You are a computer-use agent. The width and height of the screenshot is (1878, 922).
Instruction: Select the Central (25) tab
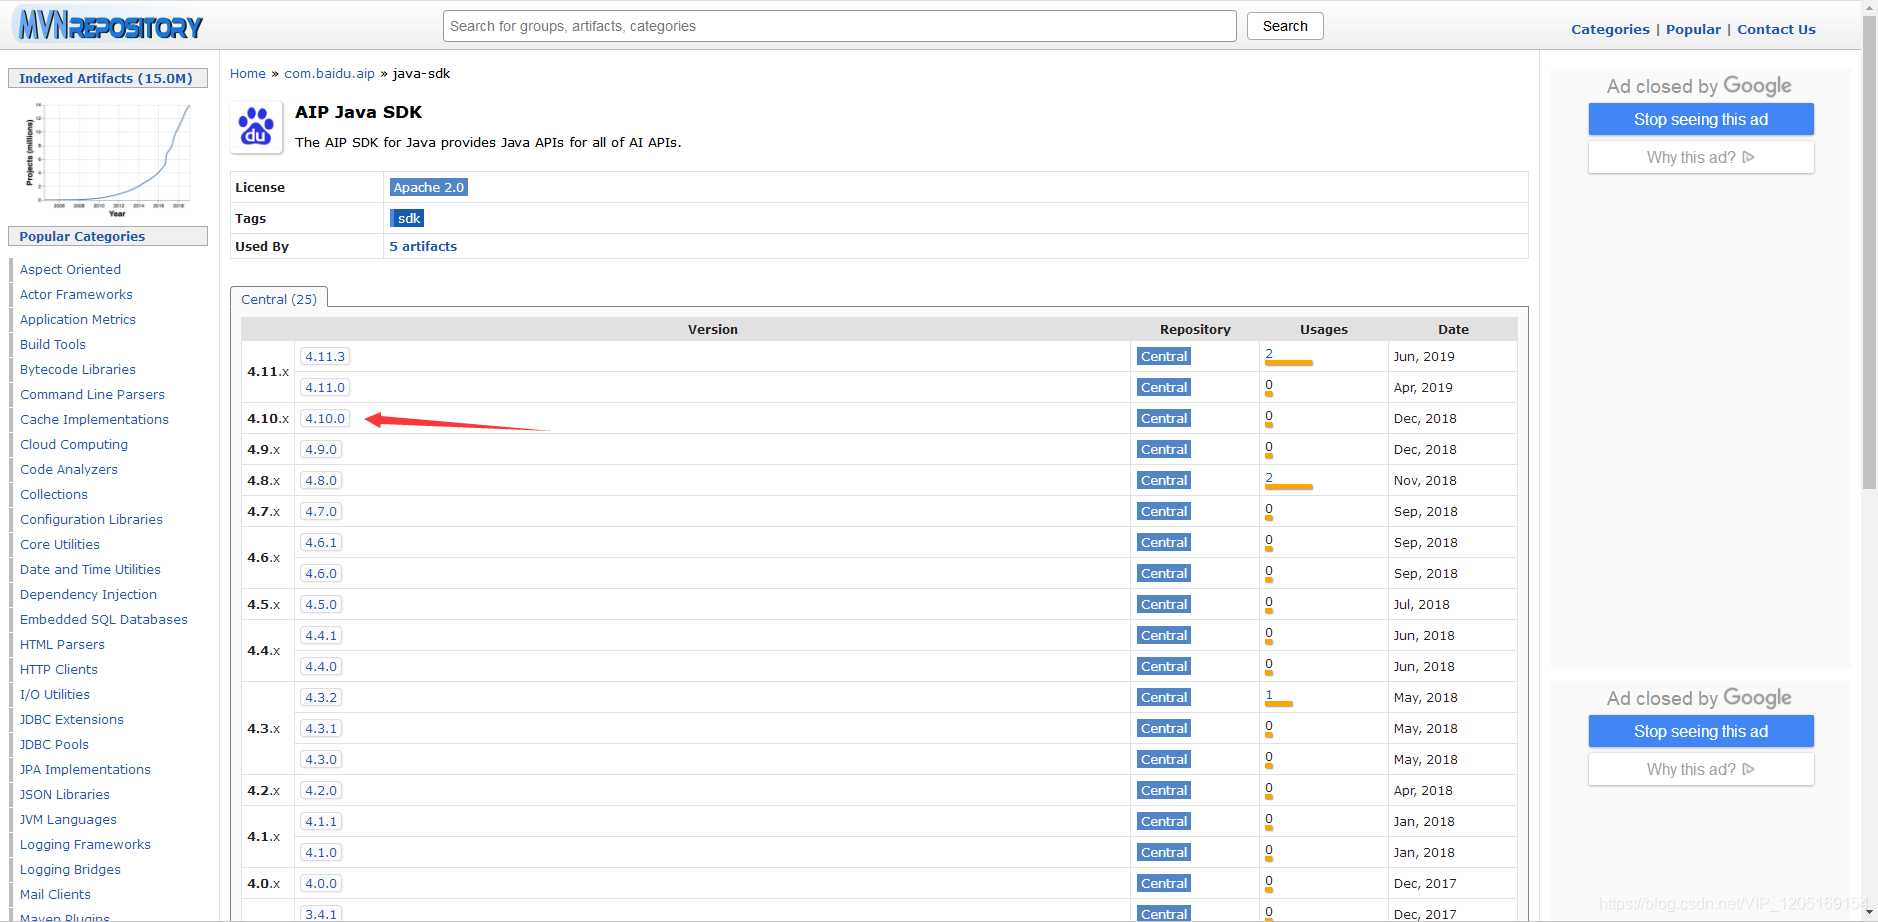point(279,299)
